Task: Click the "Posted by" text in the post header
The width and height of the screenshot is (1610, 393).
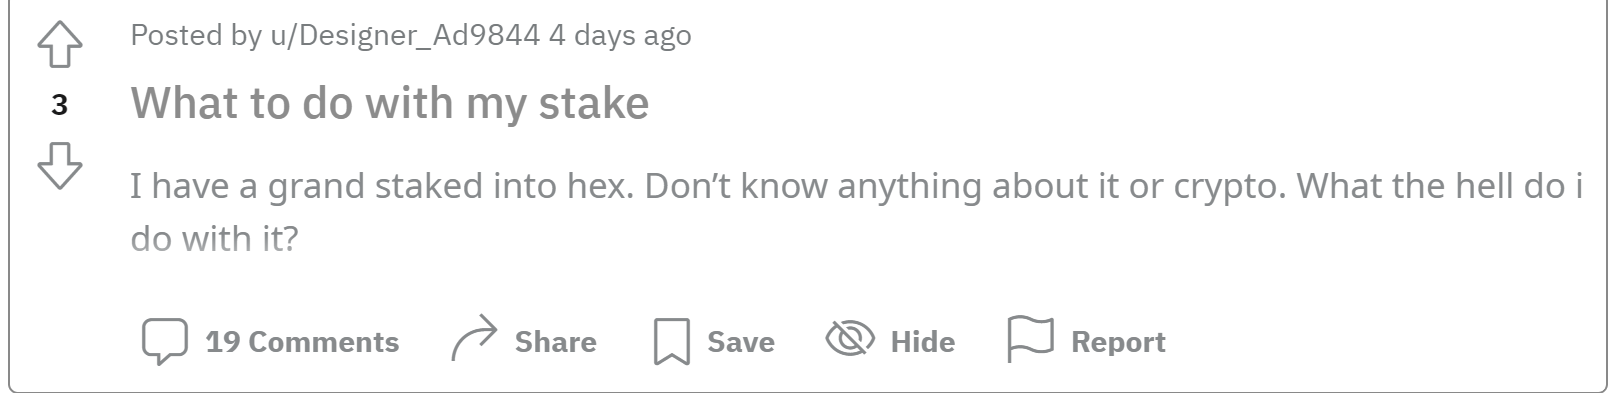Action: click(x=196, y=36)
